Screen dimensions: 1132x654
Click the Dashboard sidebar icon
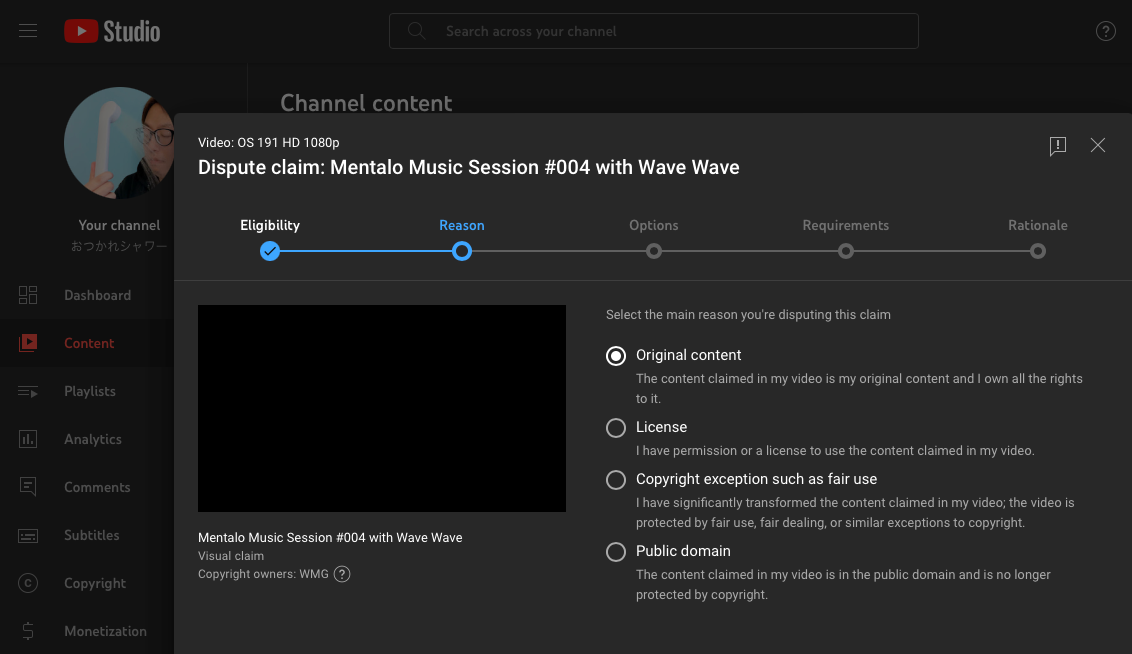pyautogui.click(x=28, y=295)
